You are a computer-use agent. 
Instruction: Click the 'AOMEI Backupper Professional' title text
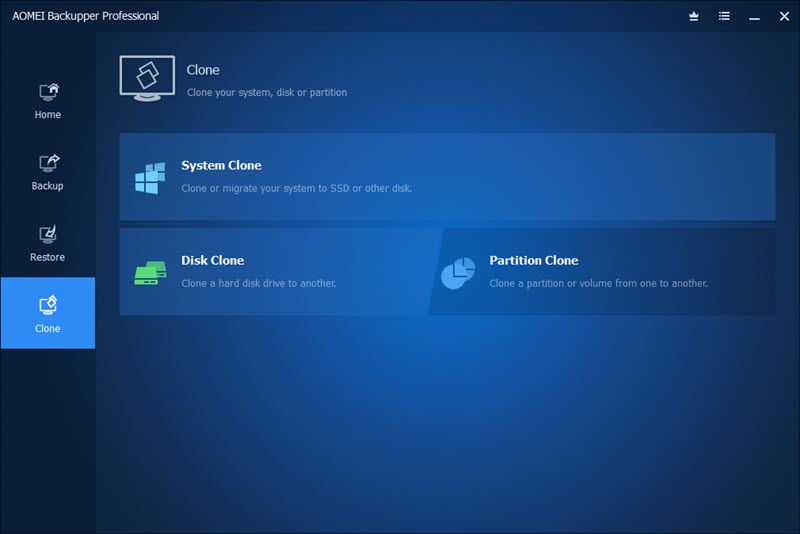point(86,16)
